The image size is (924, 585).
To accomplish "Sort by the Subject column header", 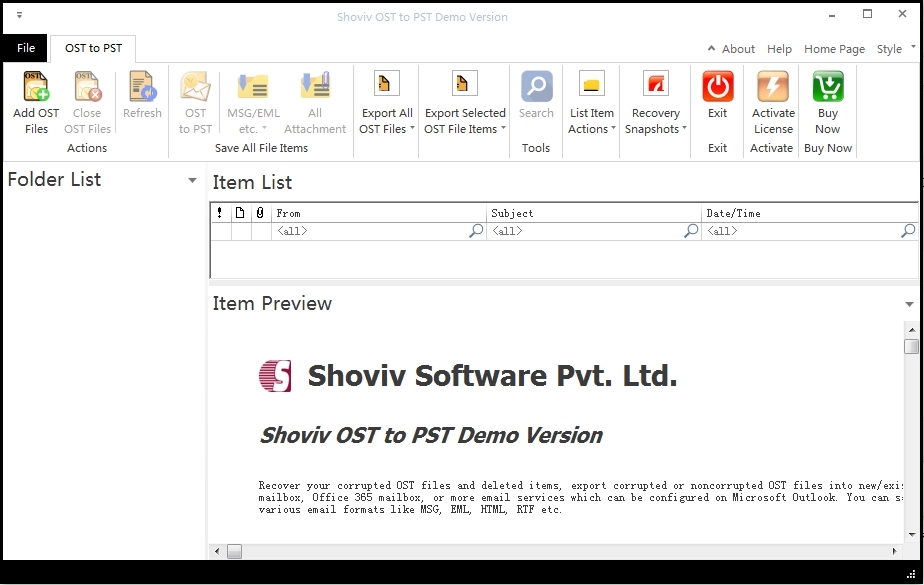I will tap(594, 213).
